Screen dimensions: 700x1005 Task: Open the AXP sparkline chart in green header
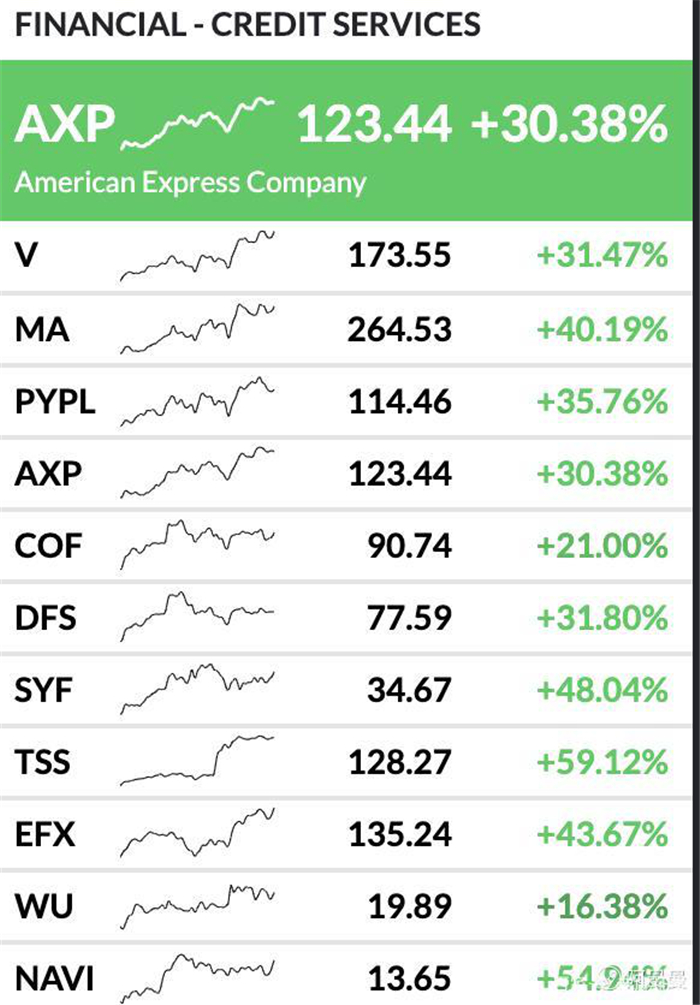(197, 123)
